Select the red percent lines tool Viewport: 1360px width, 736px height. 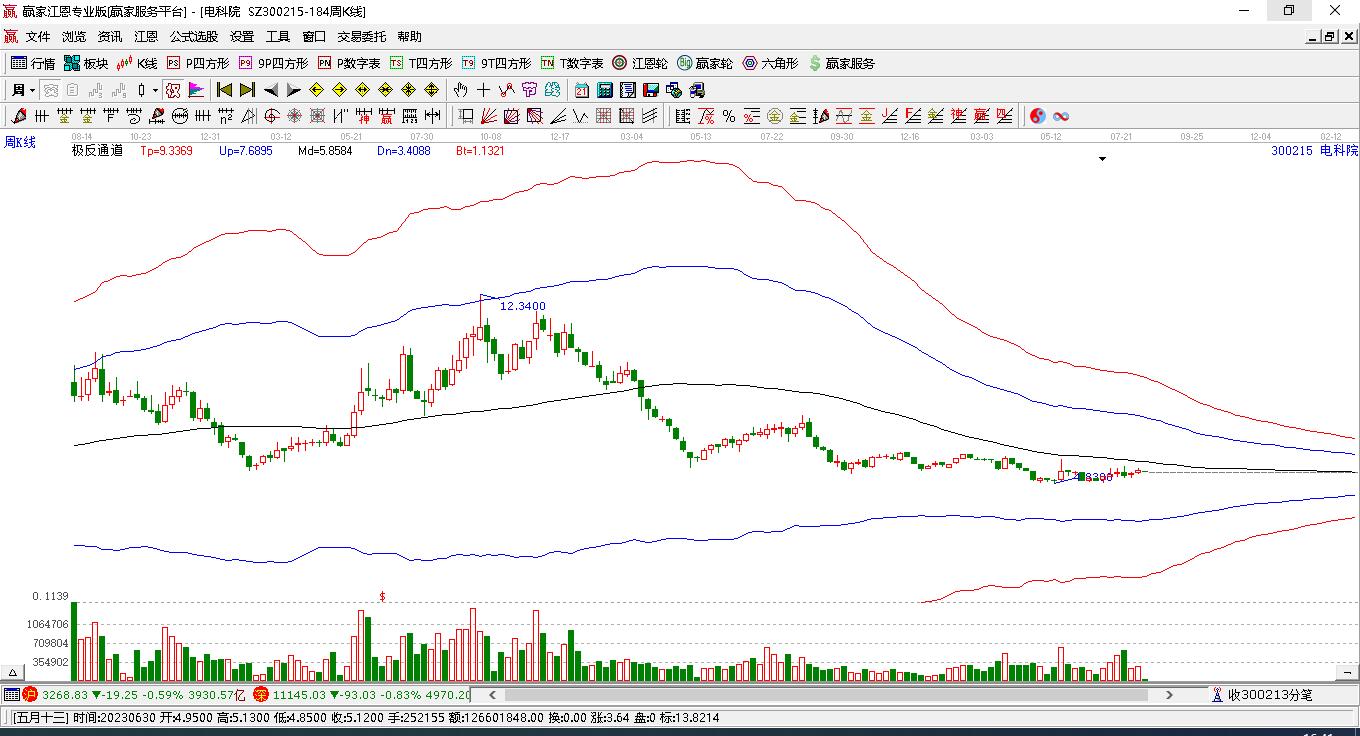point(706,116)
